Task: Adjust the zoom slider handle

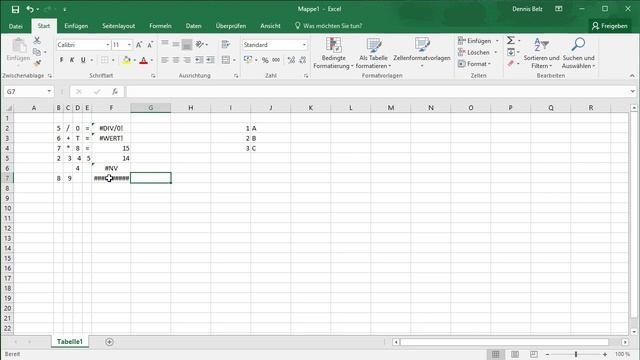Action: (576, 354)
